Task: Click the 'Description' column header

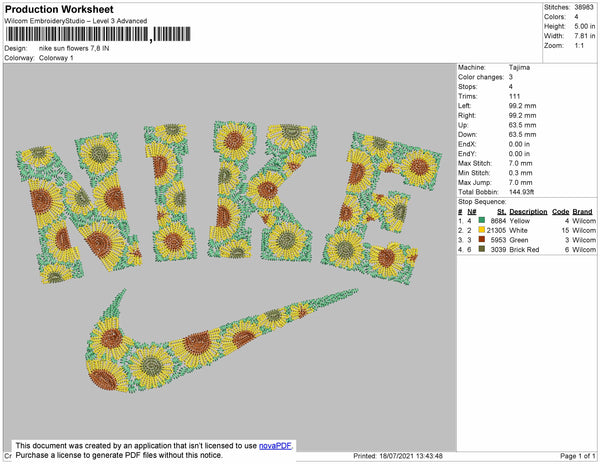Action: pyautogui.click(x=528, y=212)
